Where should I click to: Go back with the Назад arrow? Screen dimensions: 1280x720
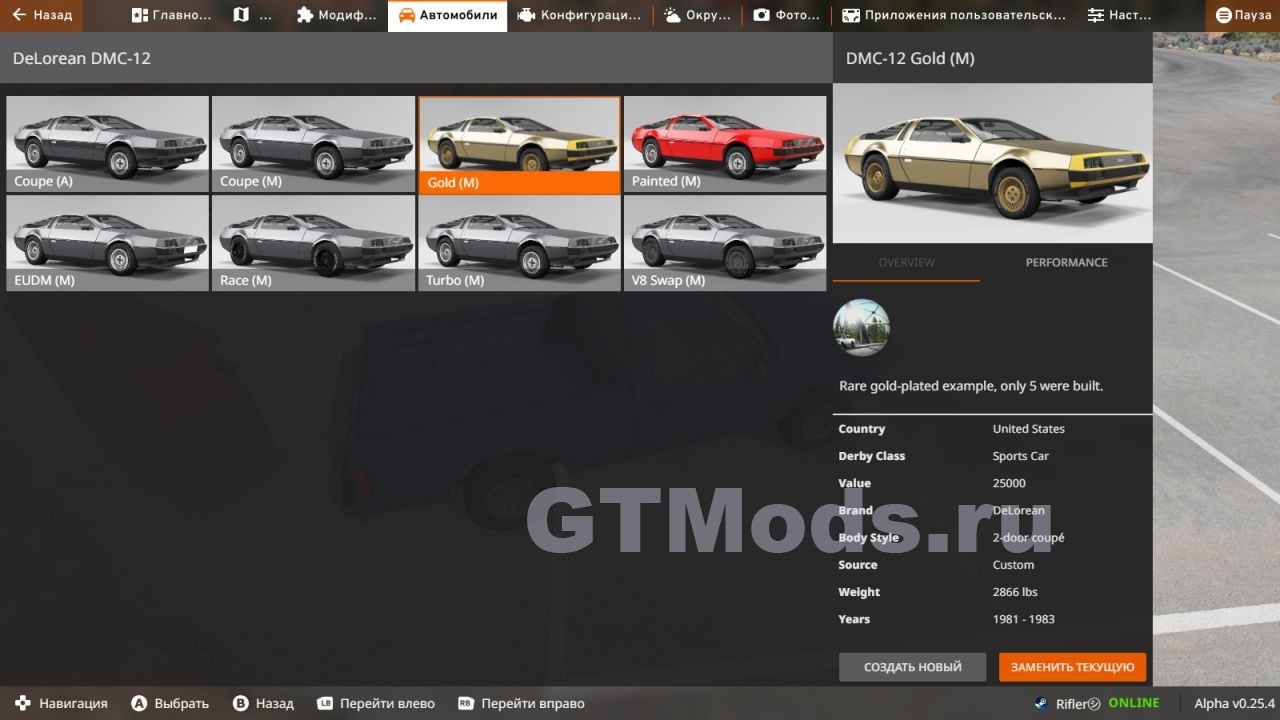(x=42, y=15)
